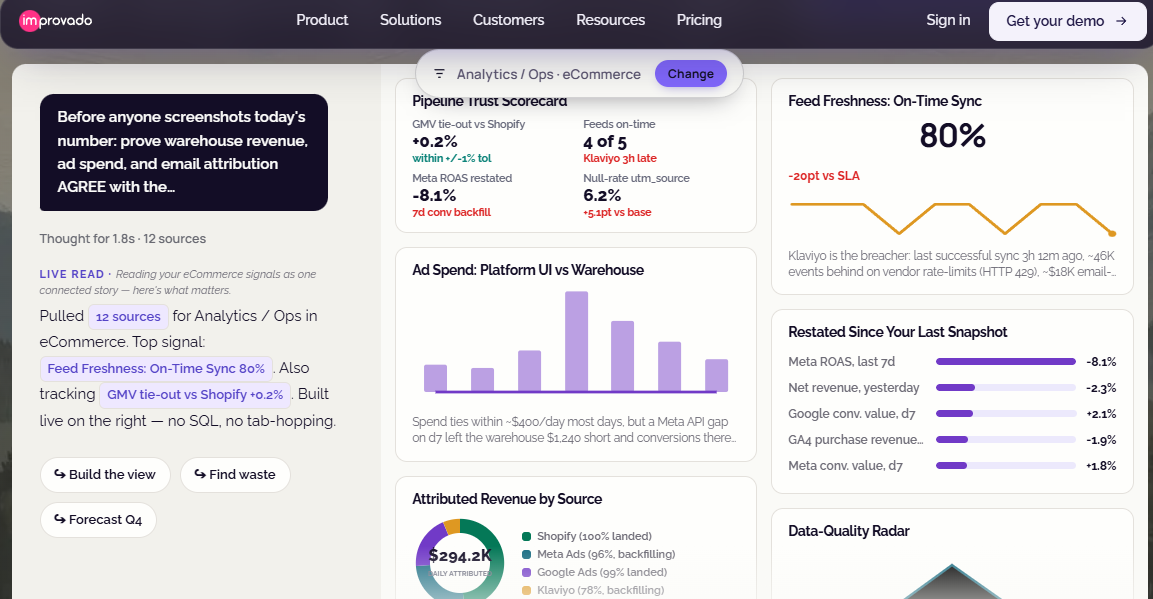Click the "within +/-1% tol" status text
Viewport: 1153px width, 599px height.
click(x=451, y=158)
